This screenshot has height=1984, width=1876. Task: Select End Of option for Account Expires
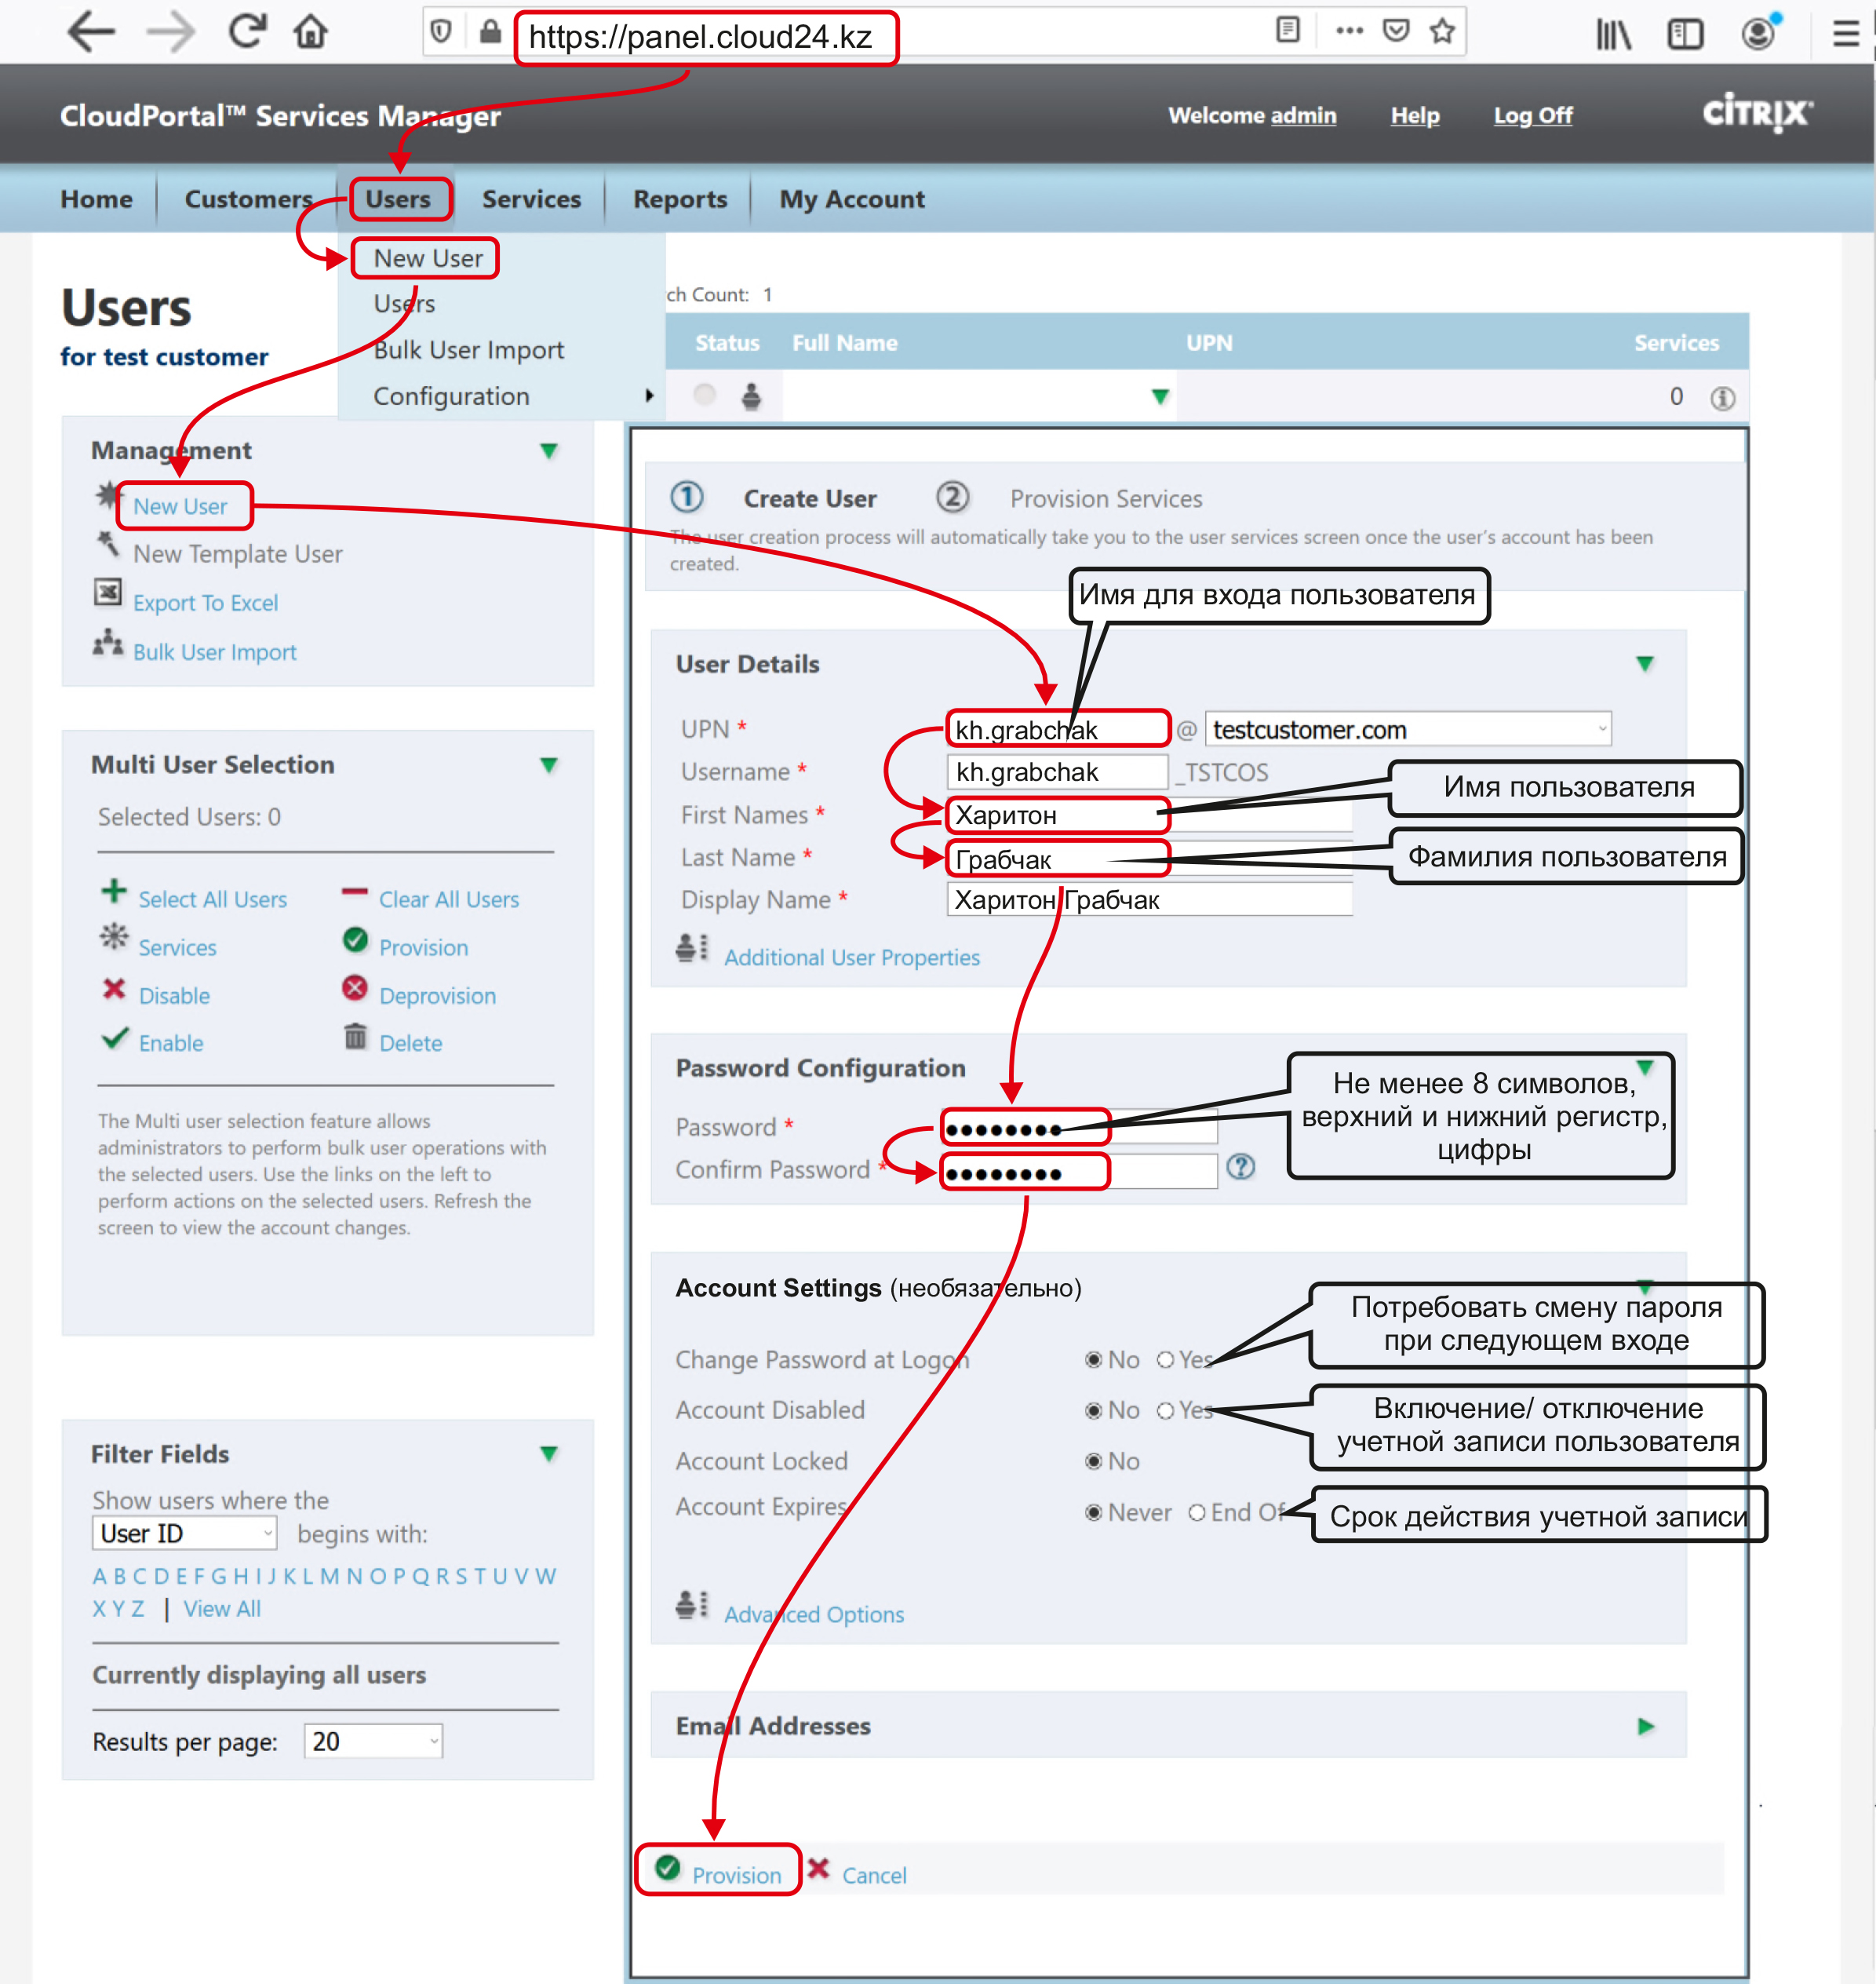(x=1197, y=1513)
